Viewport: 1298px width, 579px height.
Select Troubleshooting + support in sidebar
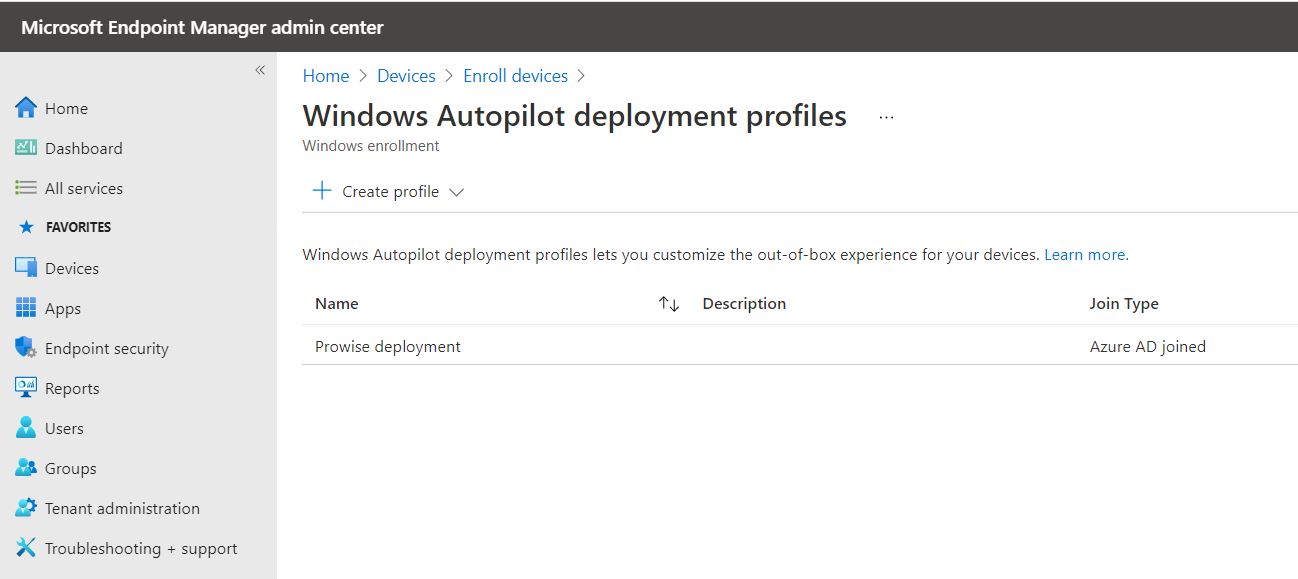point(141,549)
